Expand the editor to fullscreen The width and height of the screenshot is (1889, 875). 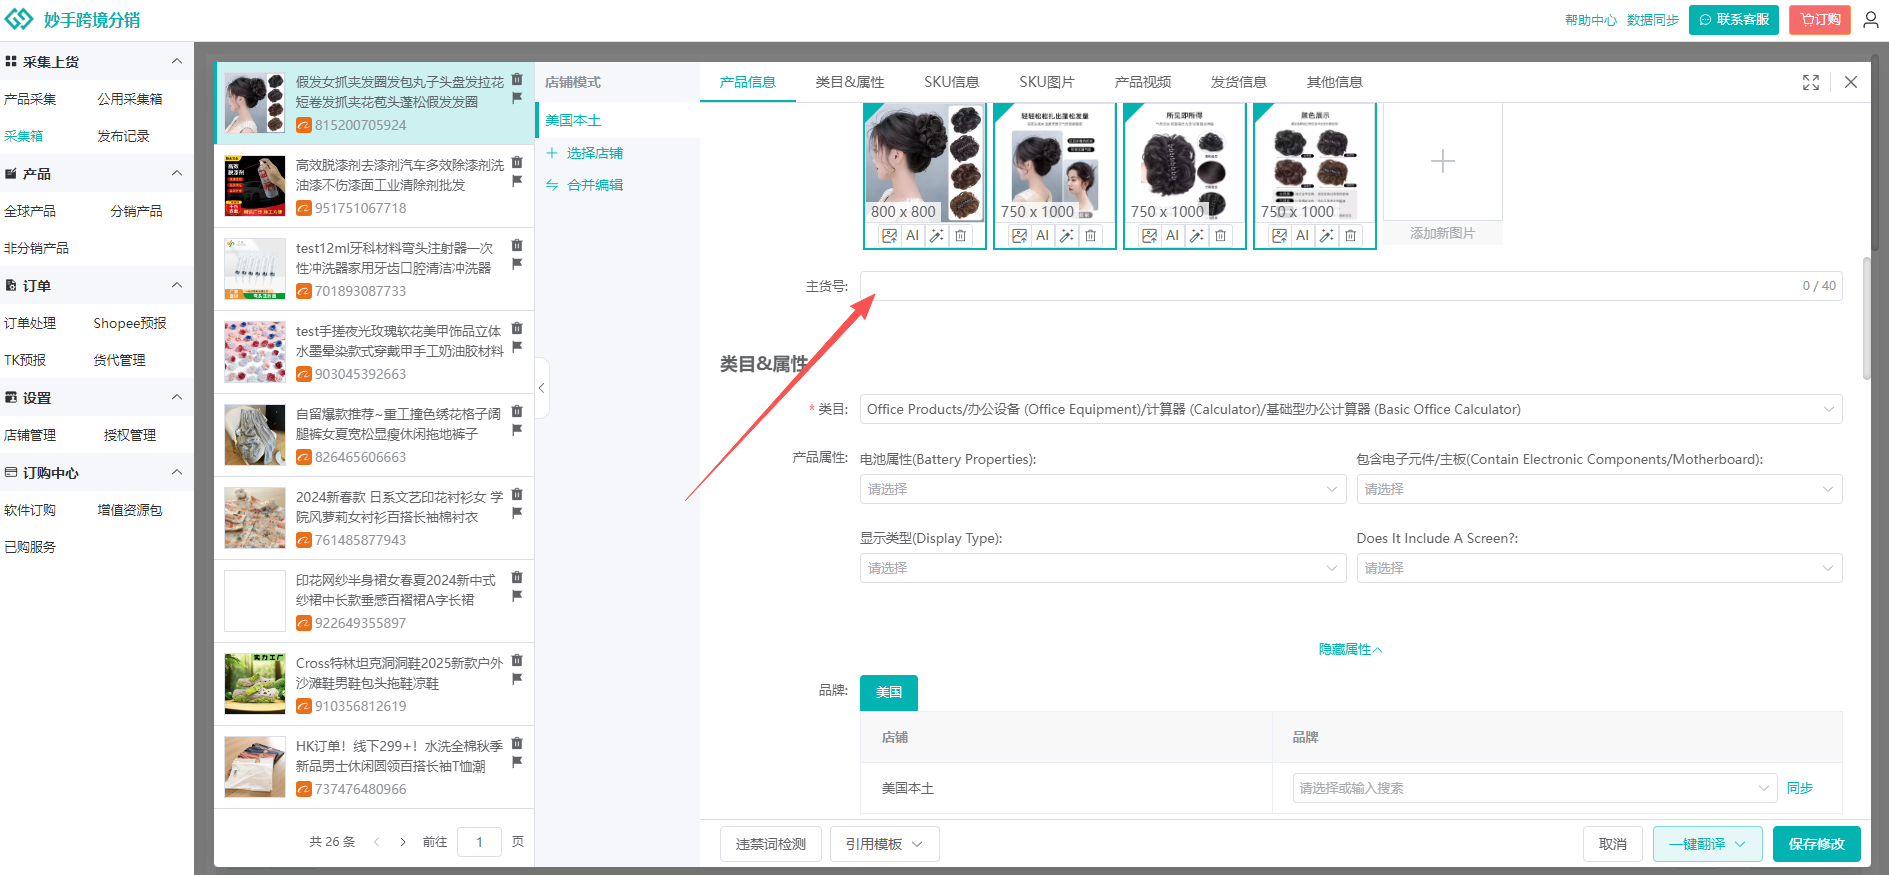coord(1811,82)
